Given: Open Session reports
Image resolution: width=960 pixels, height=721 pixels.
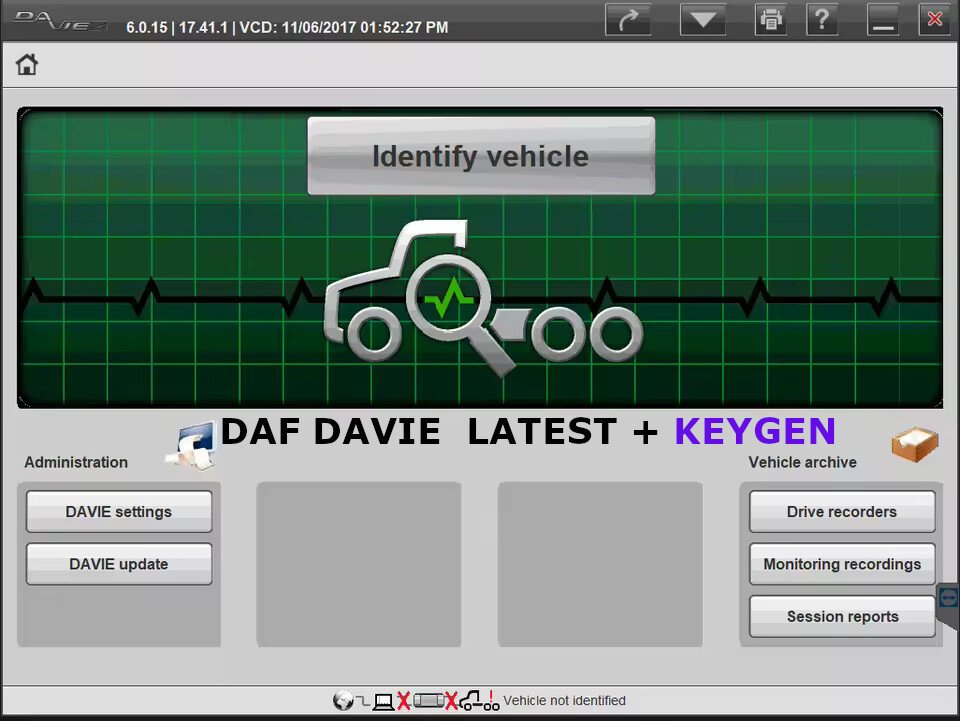Looking at the screenshot, I should point(841,616).
